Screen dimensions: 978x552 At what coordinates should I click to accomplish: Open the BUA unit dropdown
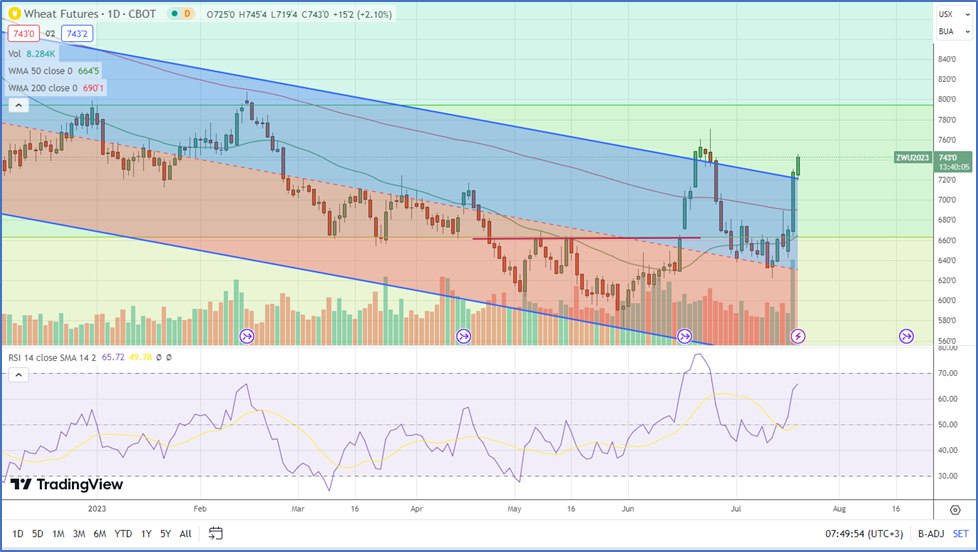954,31
